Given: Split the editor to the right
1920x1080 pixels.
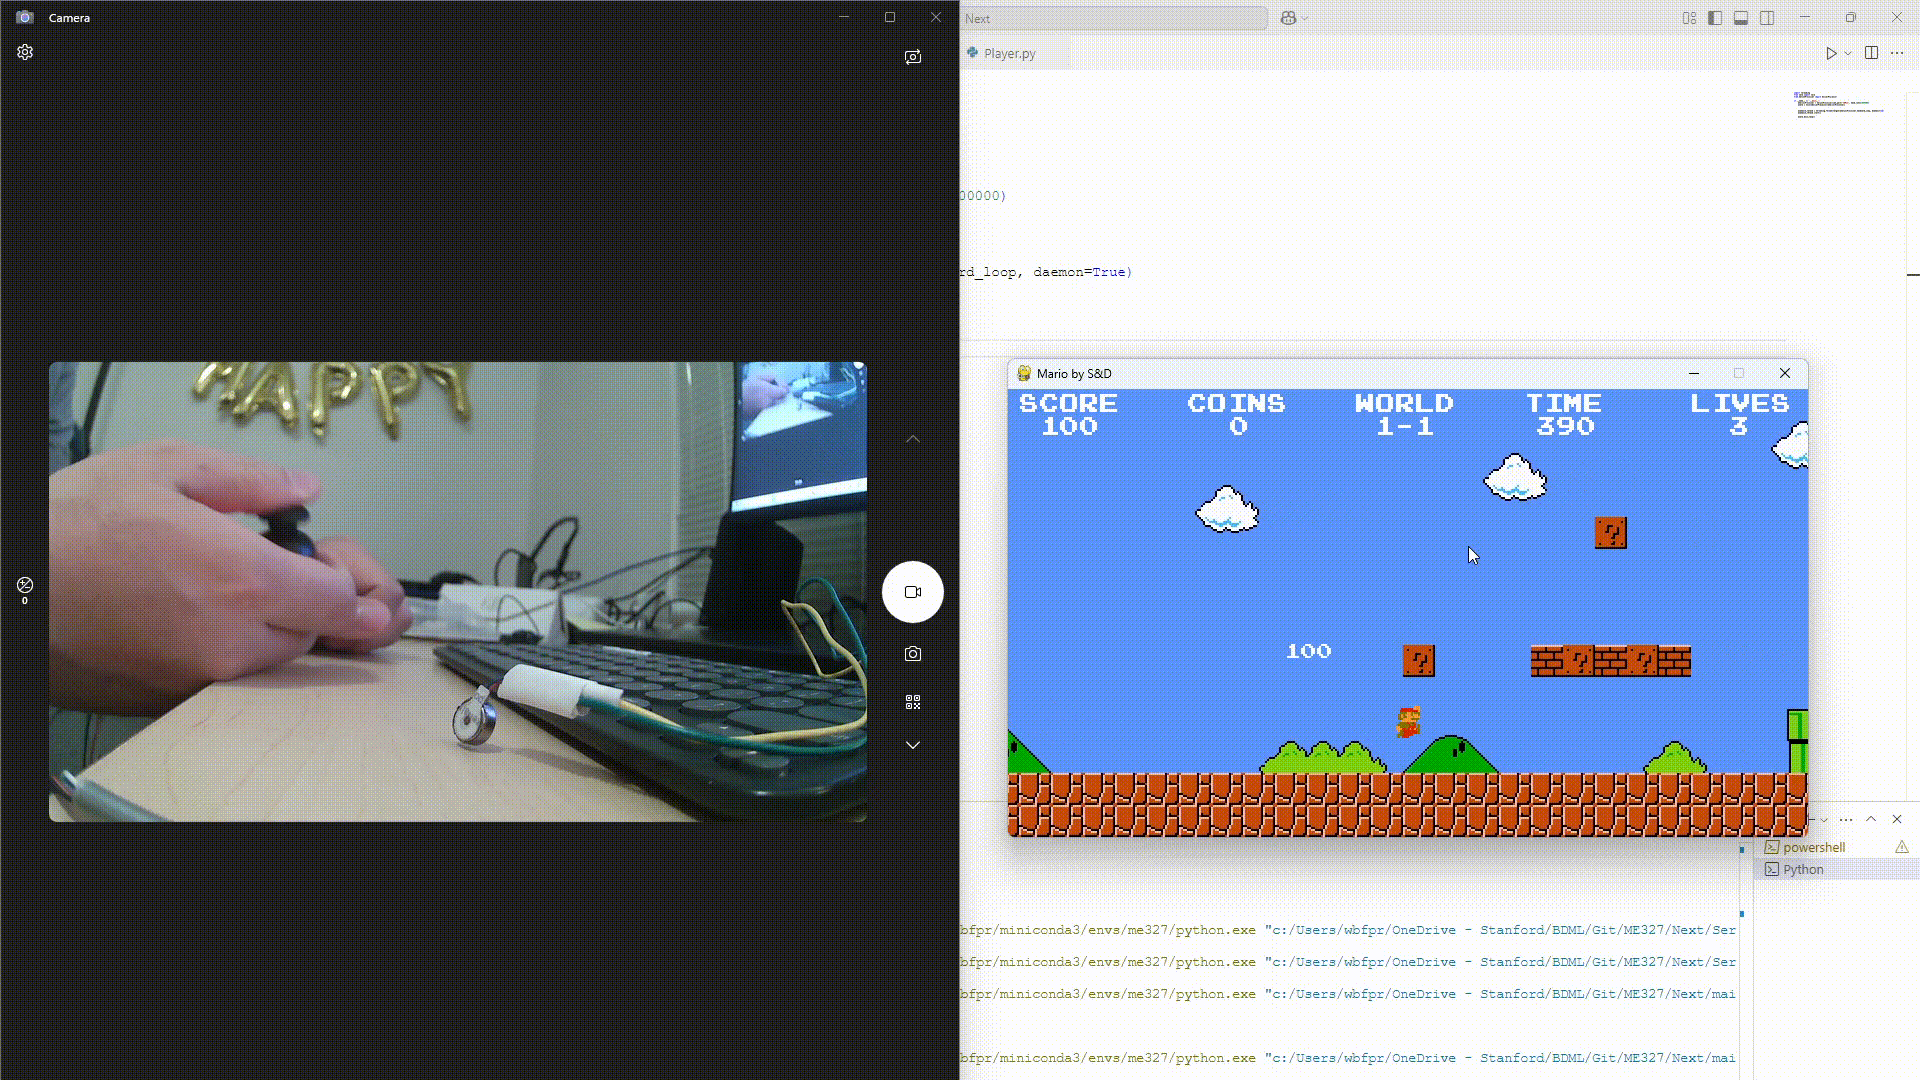Looking at the screenshot, I should [x=1871, y=53].
